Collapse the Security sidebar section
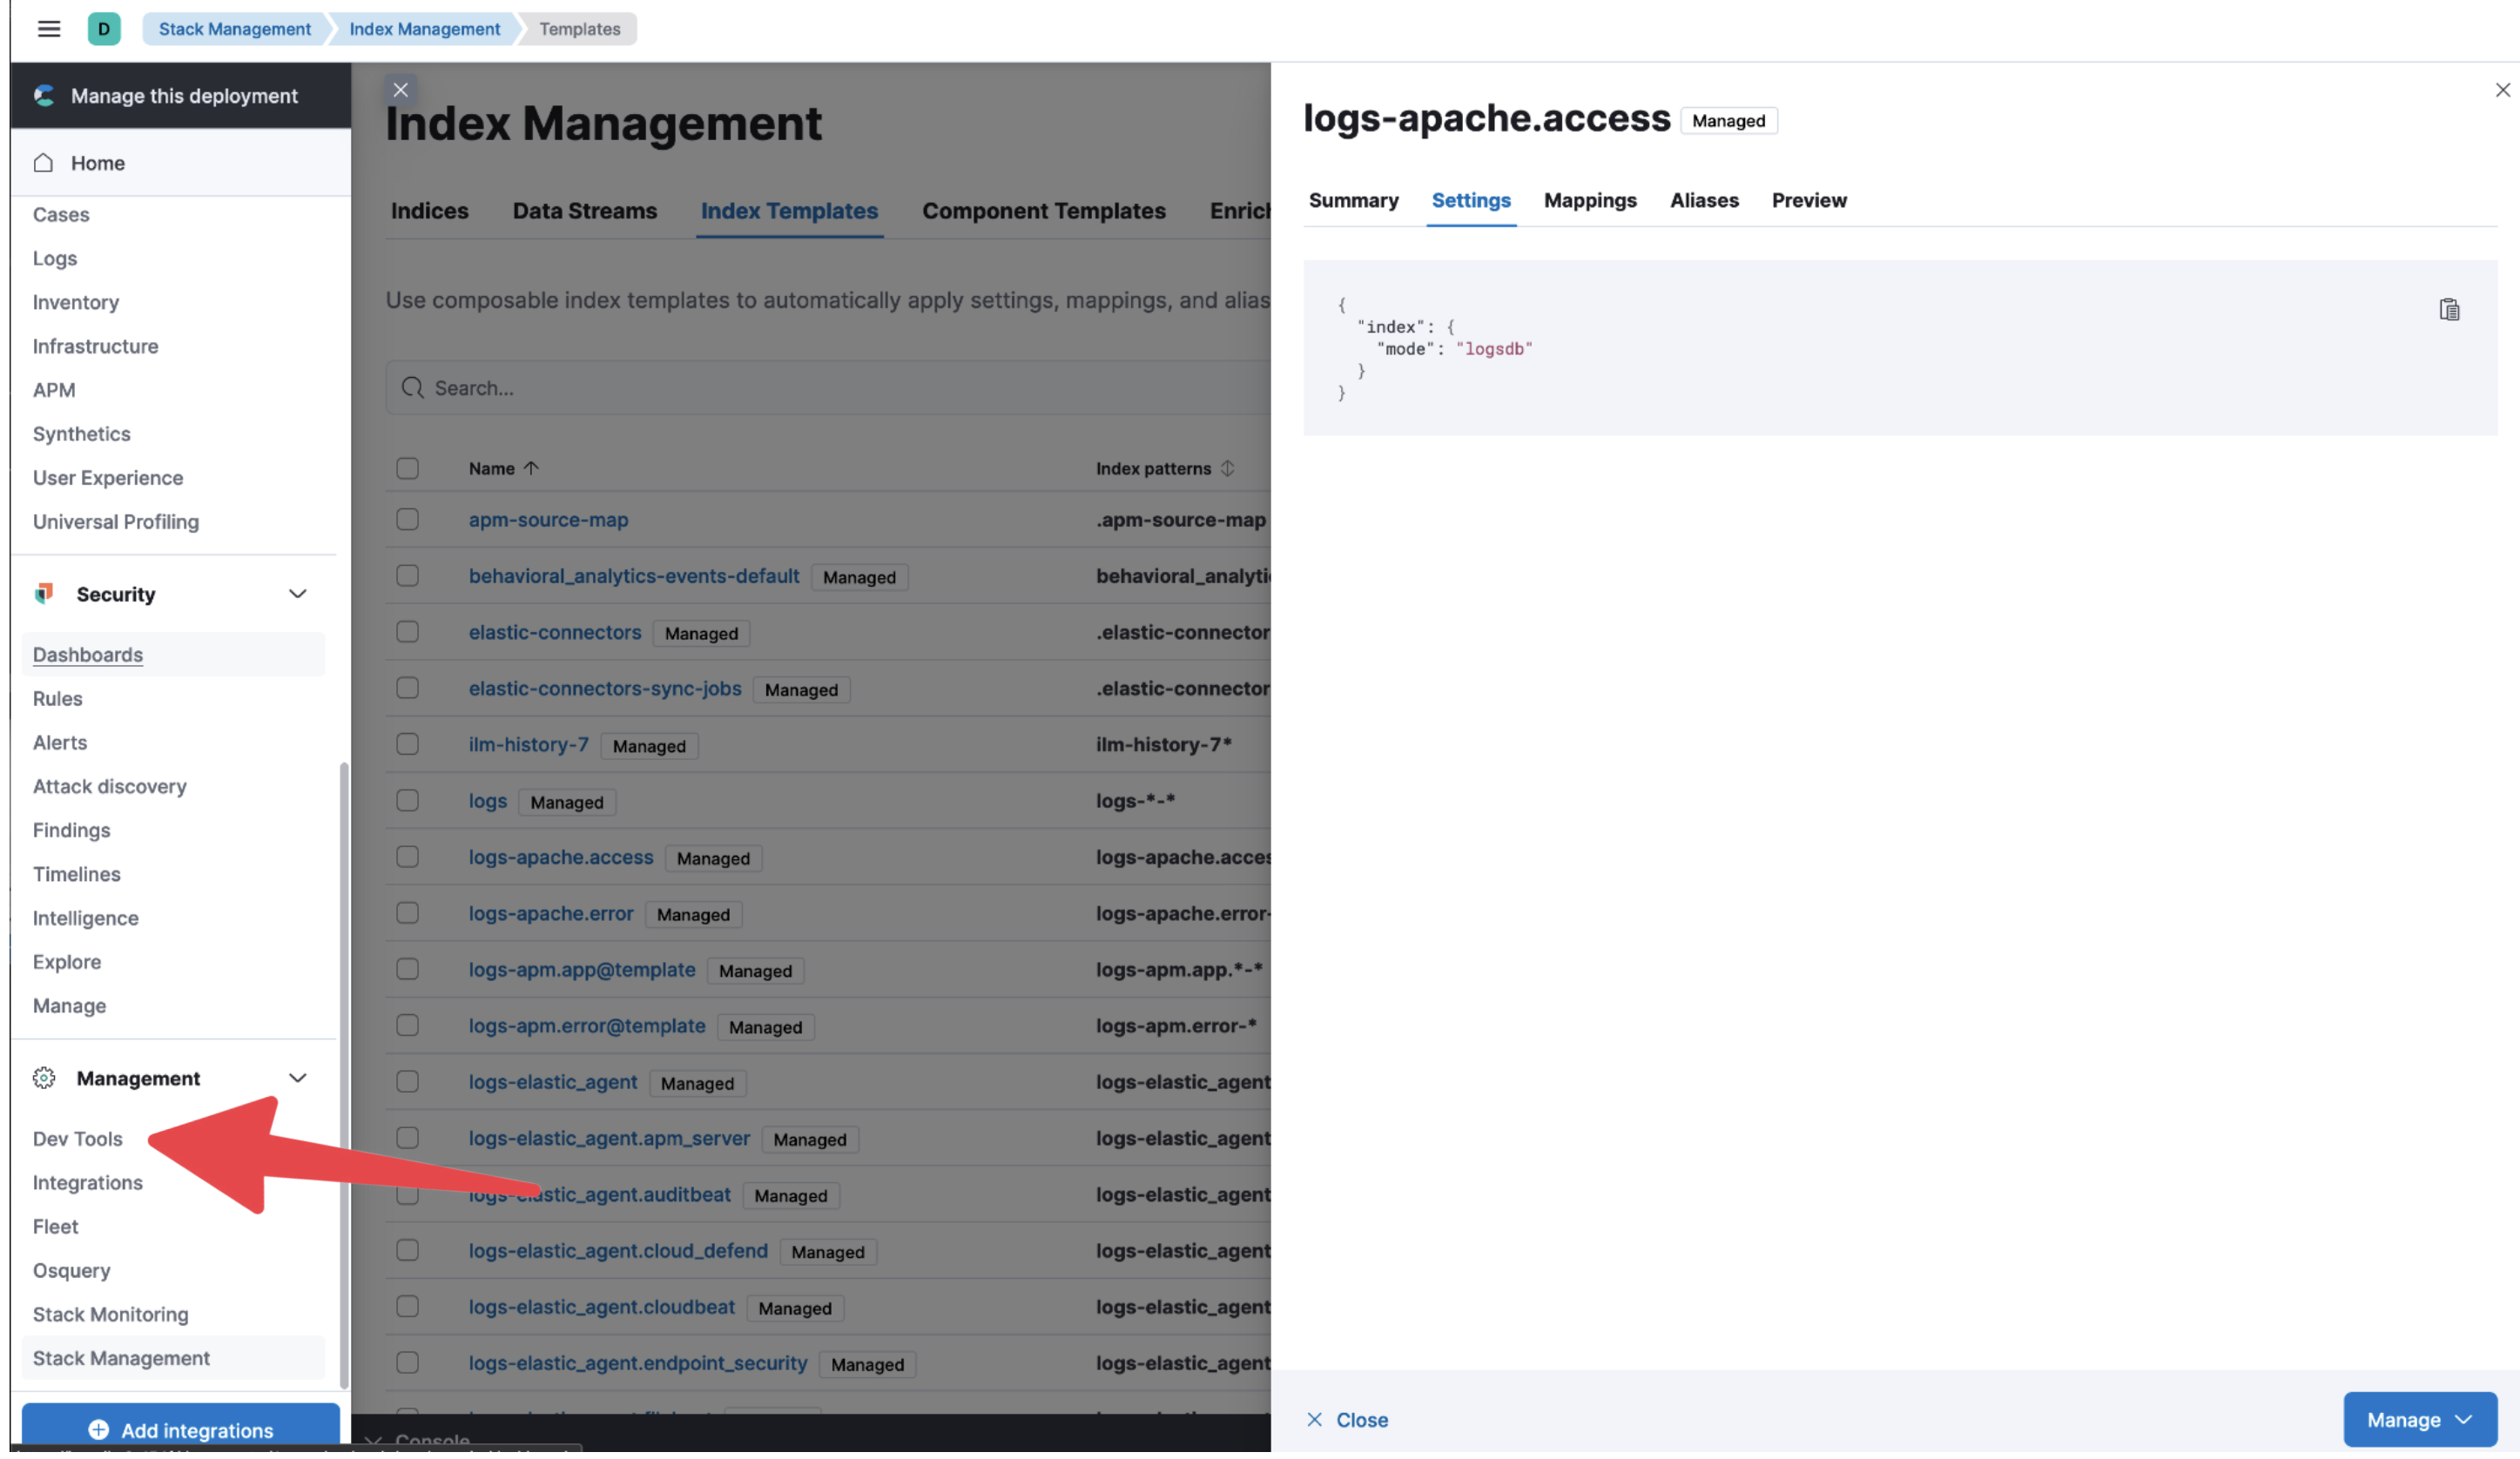The height and width of the screenshot is (1459, 2520). (x=297, y=593)
